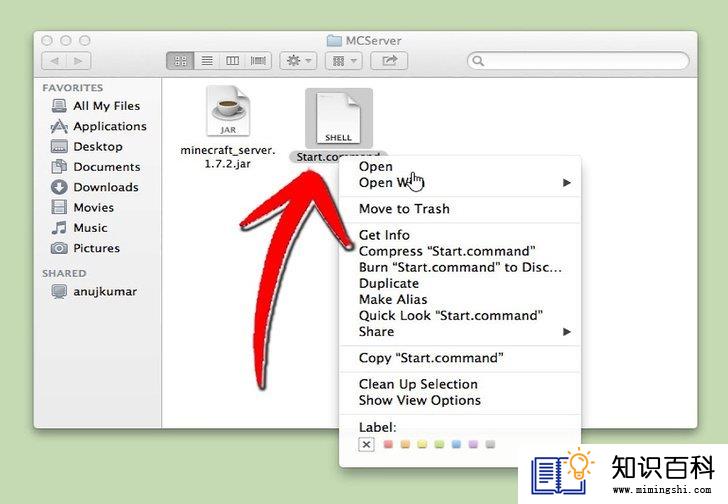Choose Move to Trash
Screen dimensions: 728x504
pos(404,209)
